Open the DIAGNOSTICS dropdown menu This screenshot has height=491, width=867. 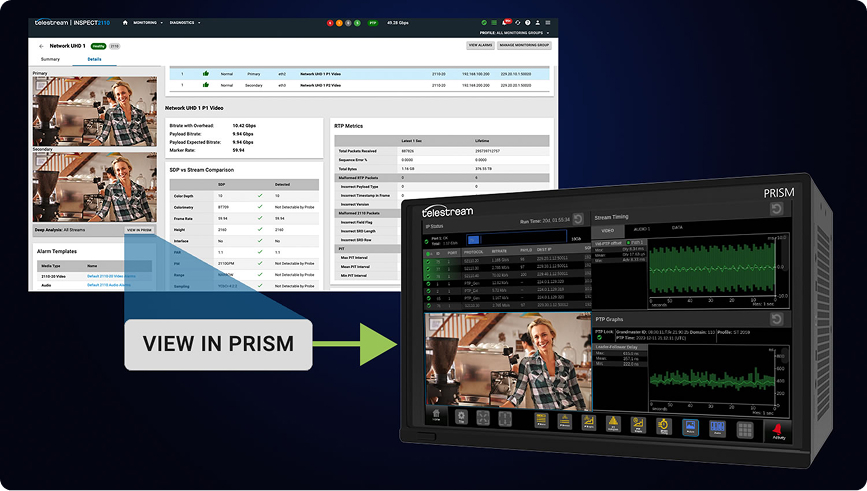click(185, 23)
